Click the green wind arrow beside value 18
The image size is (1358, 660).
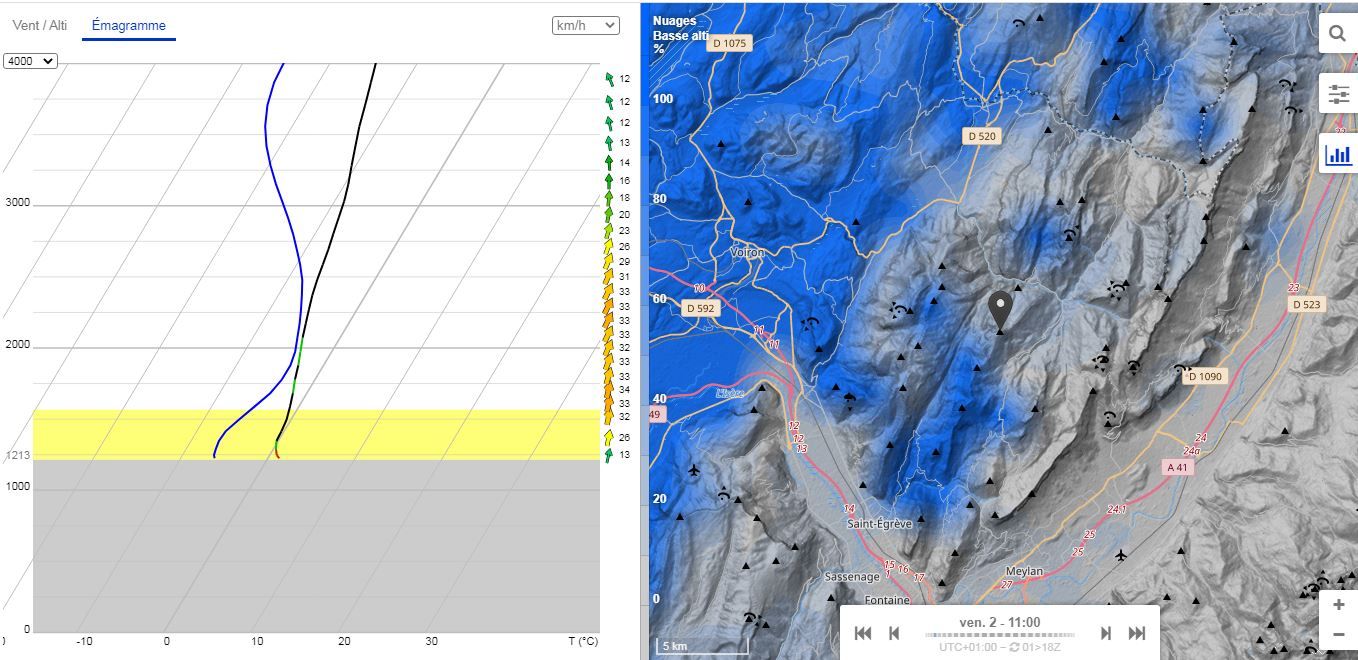tap(609, 198)
